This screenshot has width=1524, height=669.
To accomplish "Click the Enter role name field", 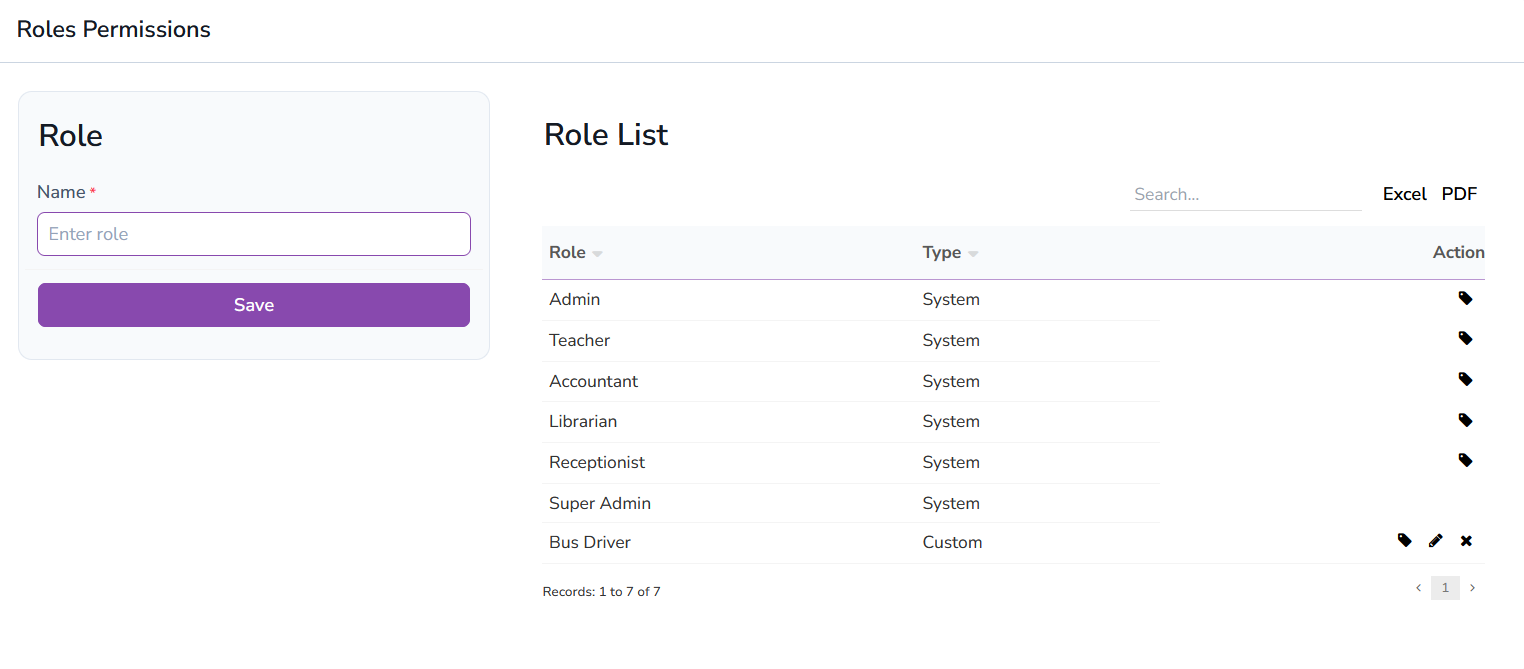I will [x=253, y=233].
